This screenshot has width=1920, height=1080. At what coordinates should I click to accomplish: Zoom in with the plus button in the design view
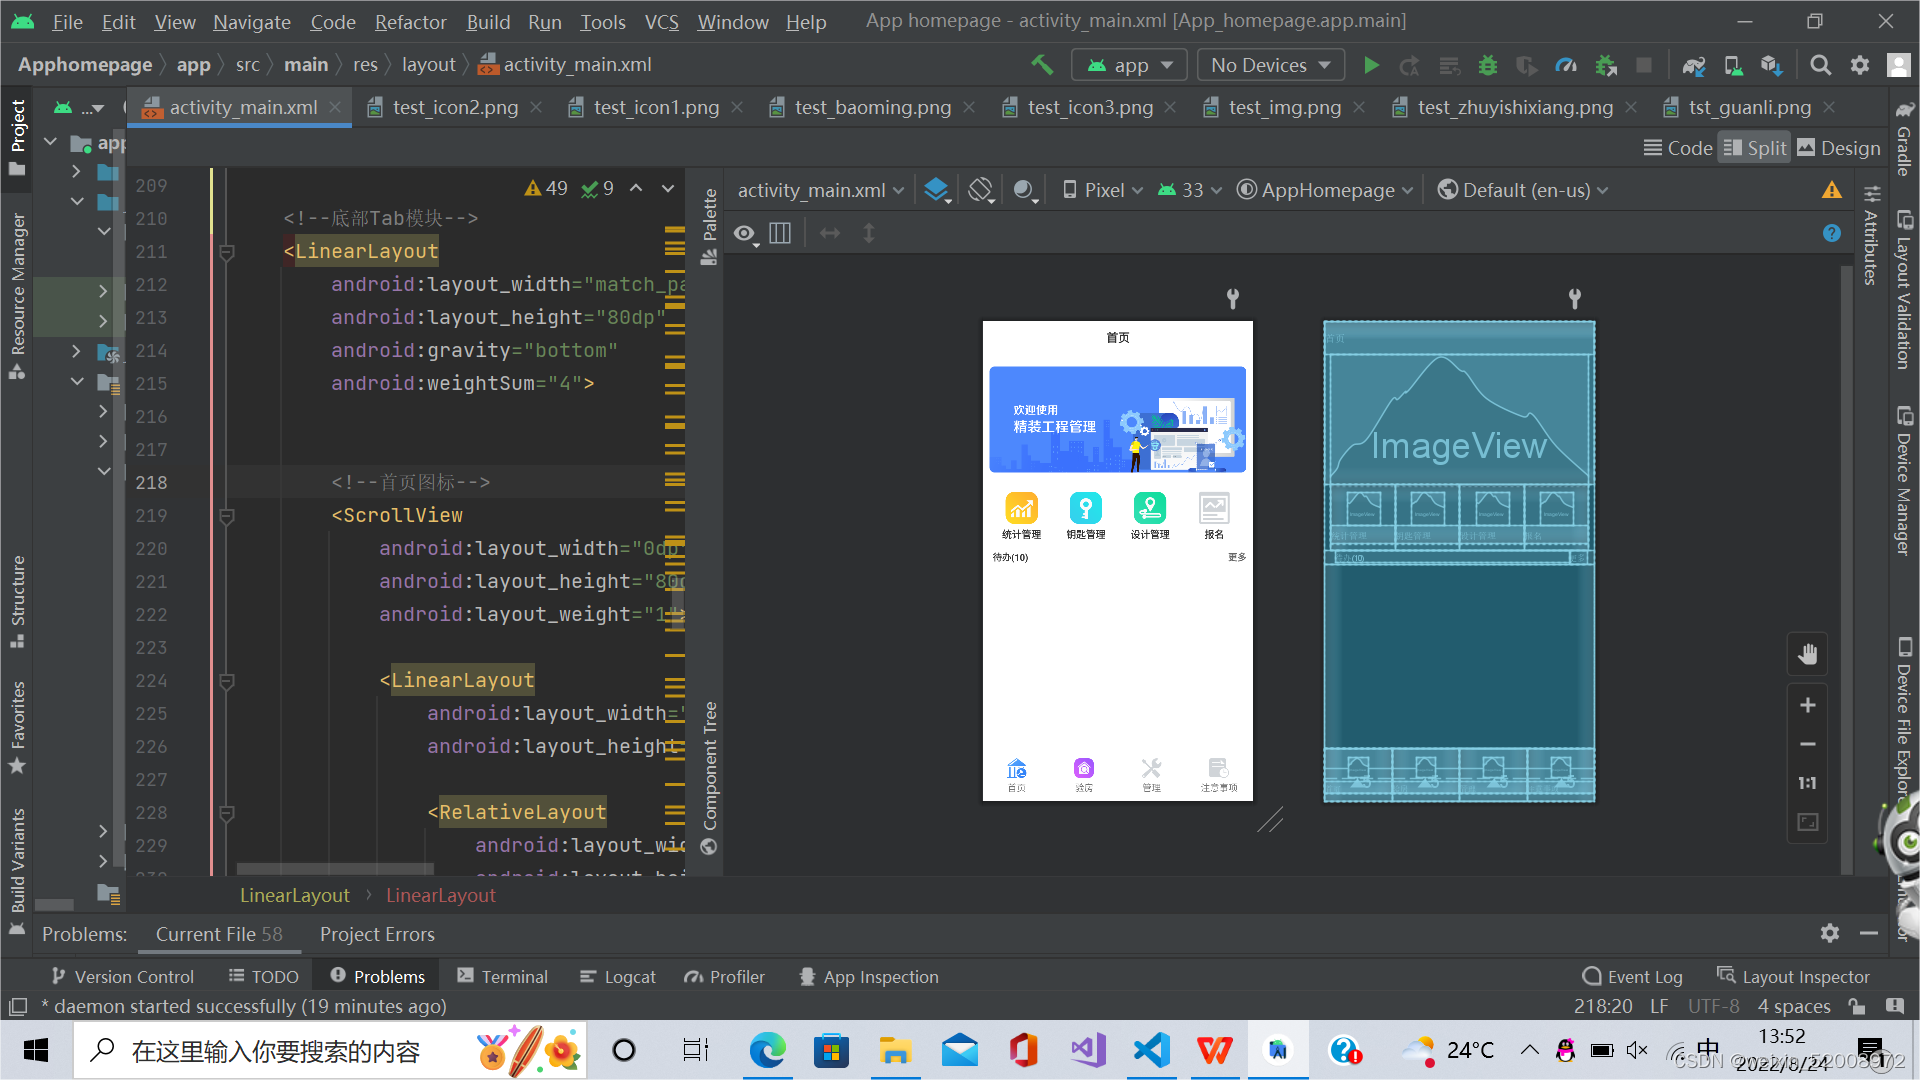(1807, 706)
